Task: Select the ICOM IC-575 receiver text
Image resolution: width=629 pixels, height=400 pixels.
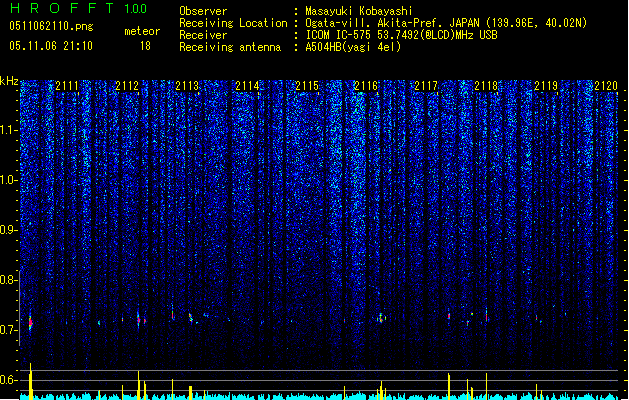Action: click(x=401, y=35)
